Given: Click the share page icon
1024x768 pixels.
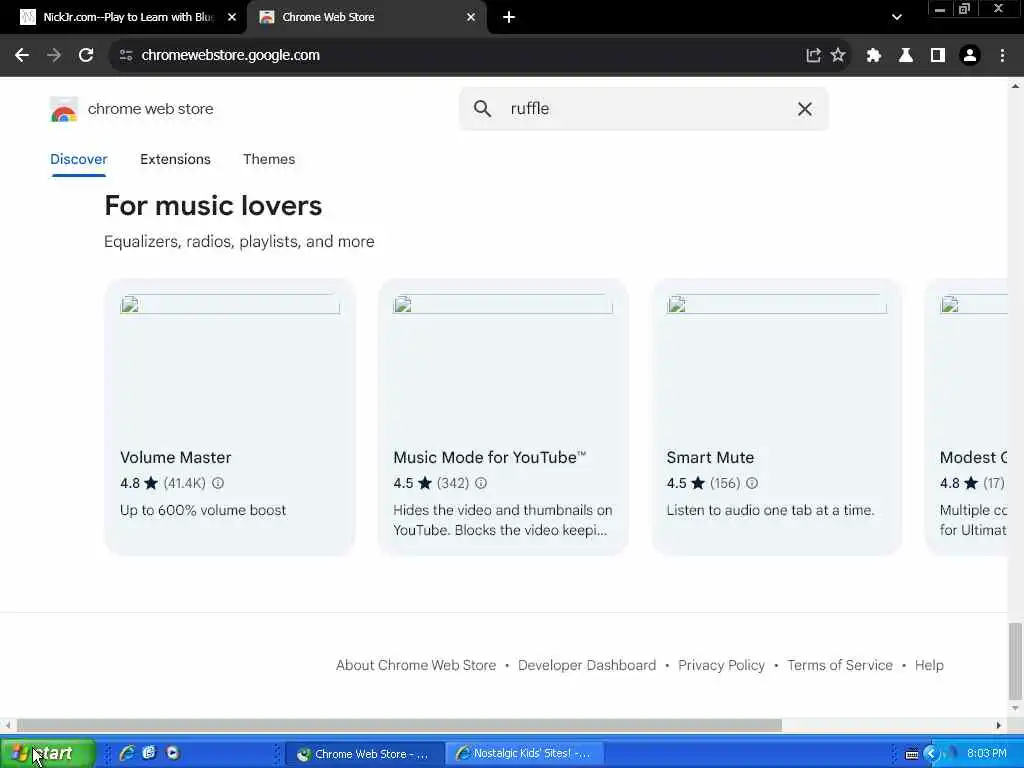Looking at the screenshot, I should tap(813, 56).
